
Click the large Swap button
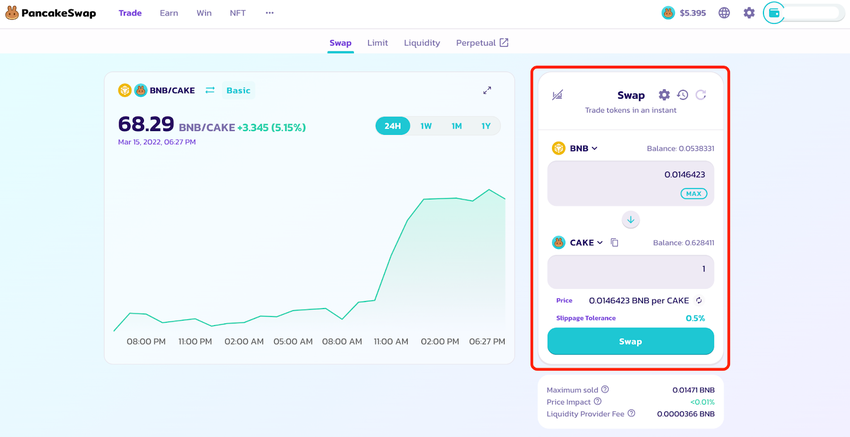point(630,342)
